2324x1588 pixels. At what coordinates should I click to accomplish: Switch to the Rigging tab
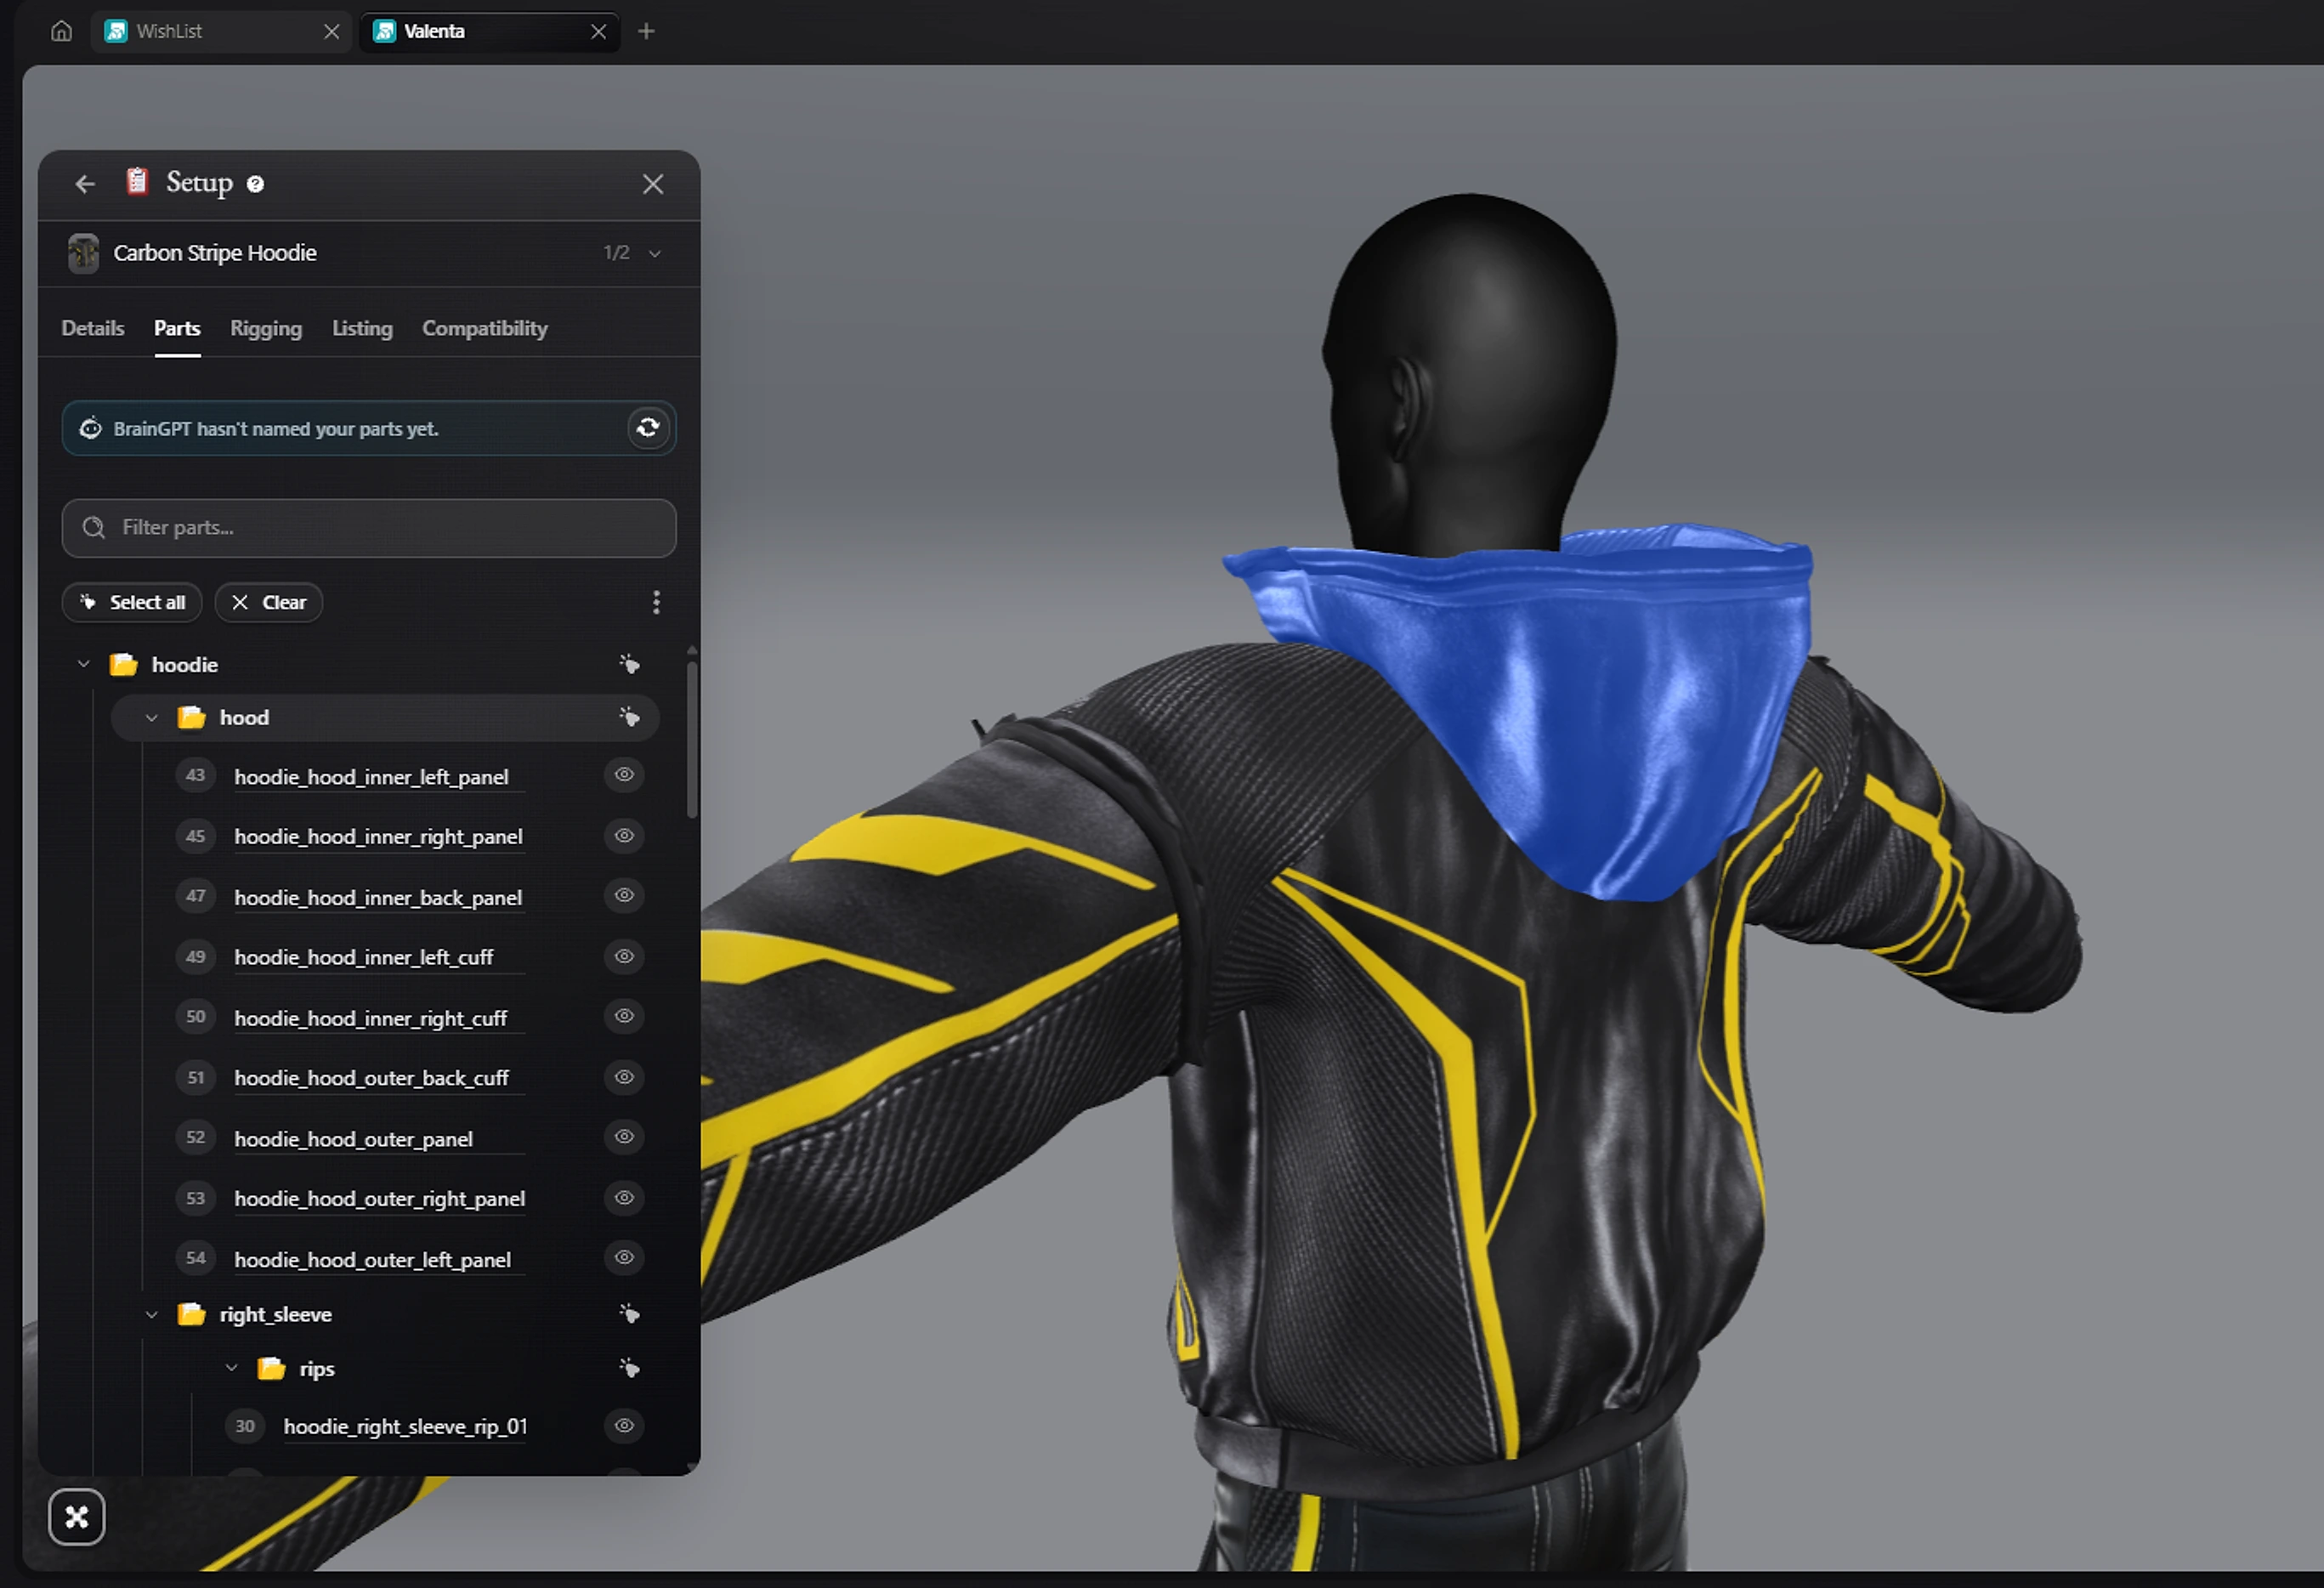[266, 329]
